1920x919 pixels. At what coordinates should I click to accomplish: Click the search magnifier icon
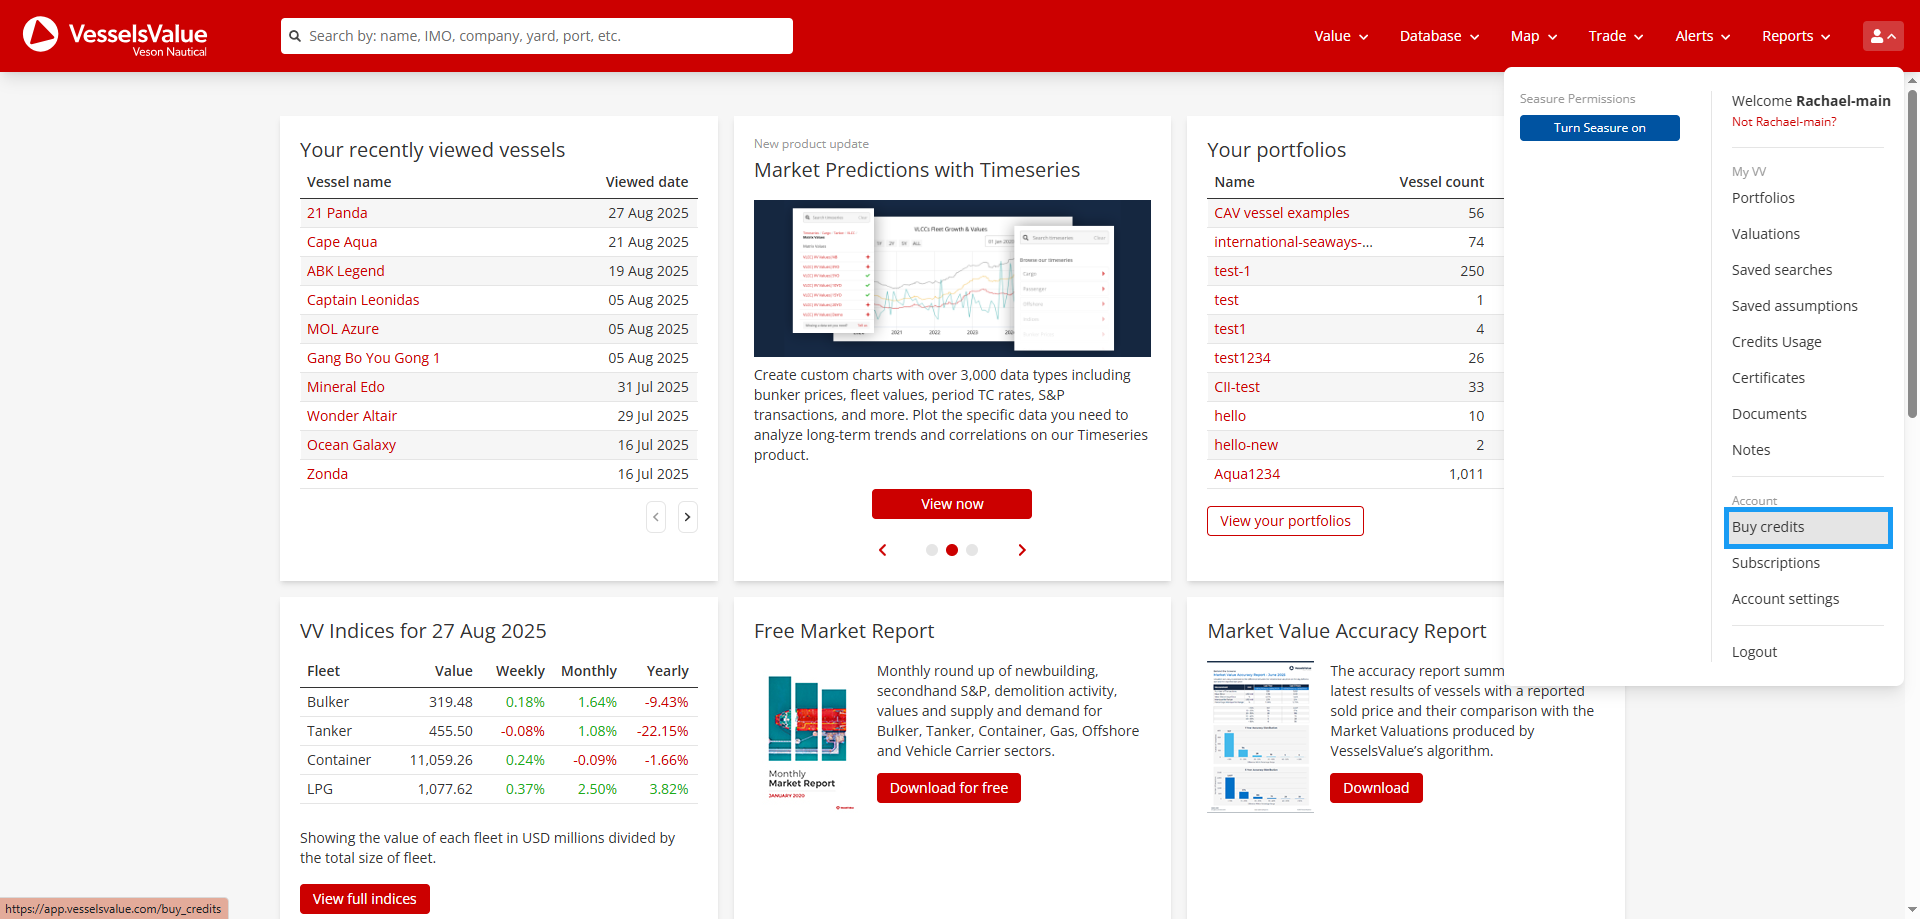coord(295,36)
